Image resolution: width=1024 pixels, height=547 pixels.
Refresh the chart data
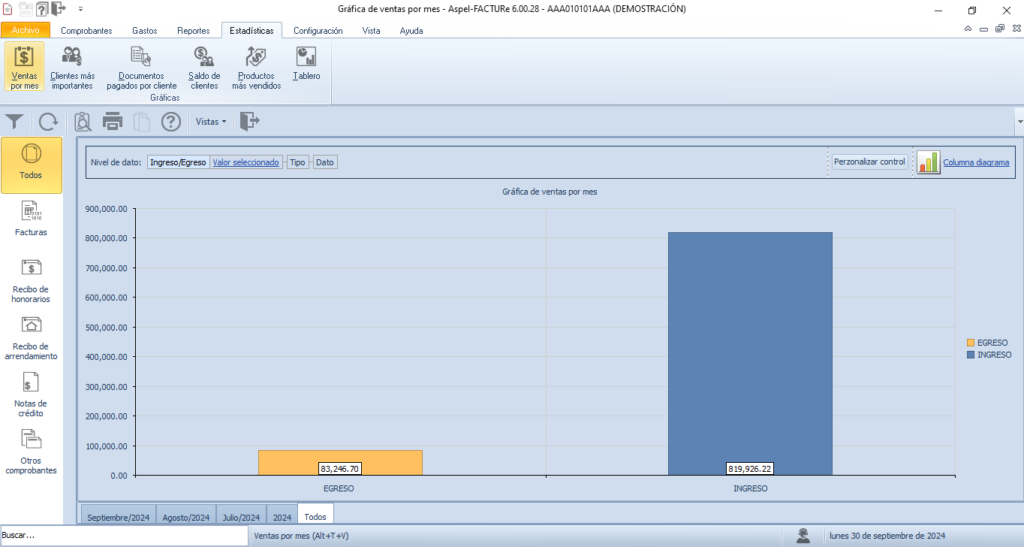pyautogui.click(x=48, y=122)
